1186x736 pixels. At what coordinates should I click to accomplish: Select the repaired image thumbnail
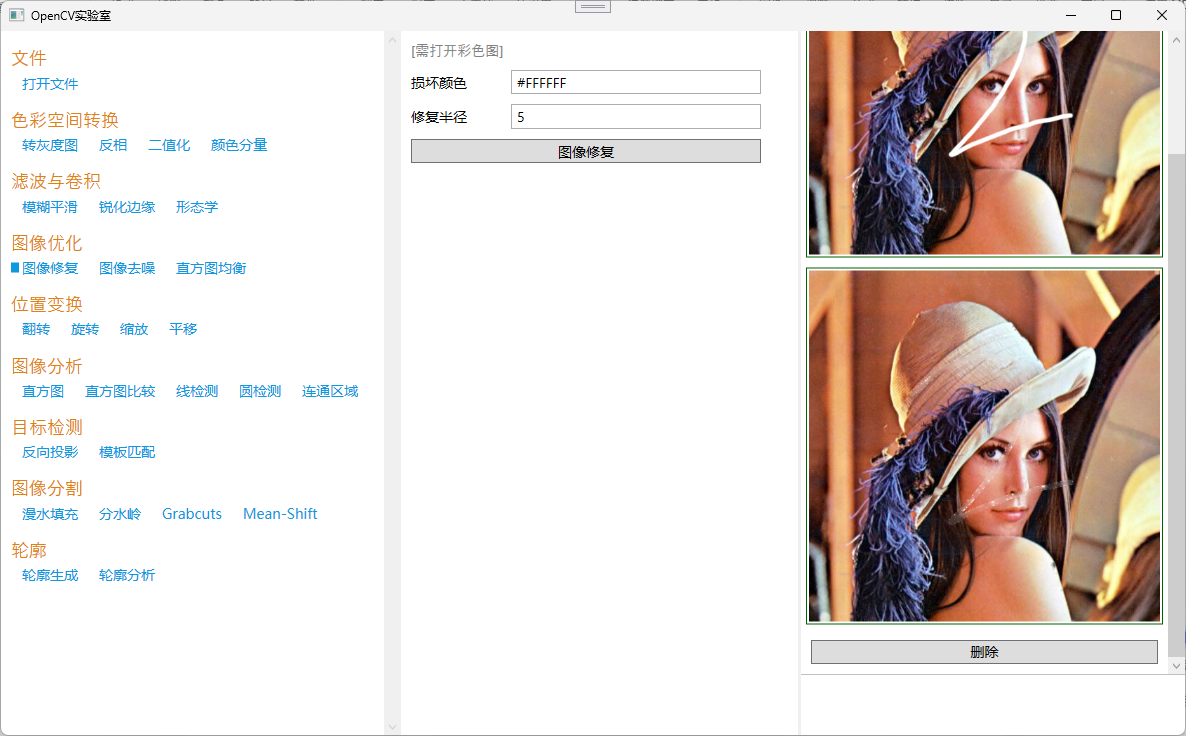984,446
